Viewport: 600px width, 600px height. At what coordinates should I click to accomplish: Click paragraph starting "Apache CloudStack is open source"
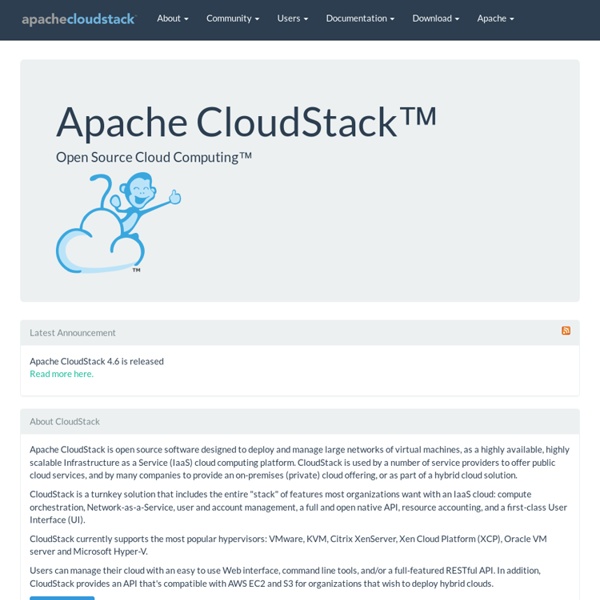point(299,463)
